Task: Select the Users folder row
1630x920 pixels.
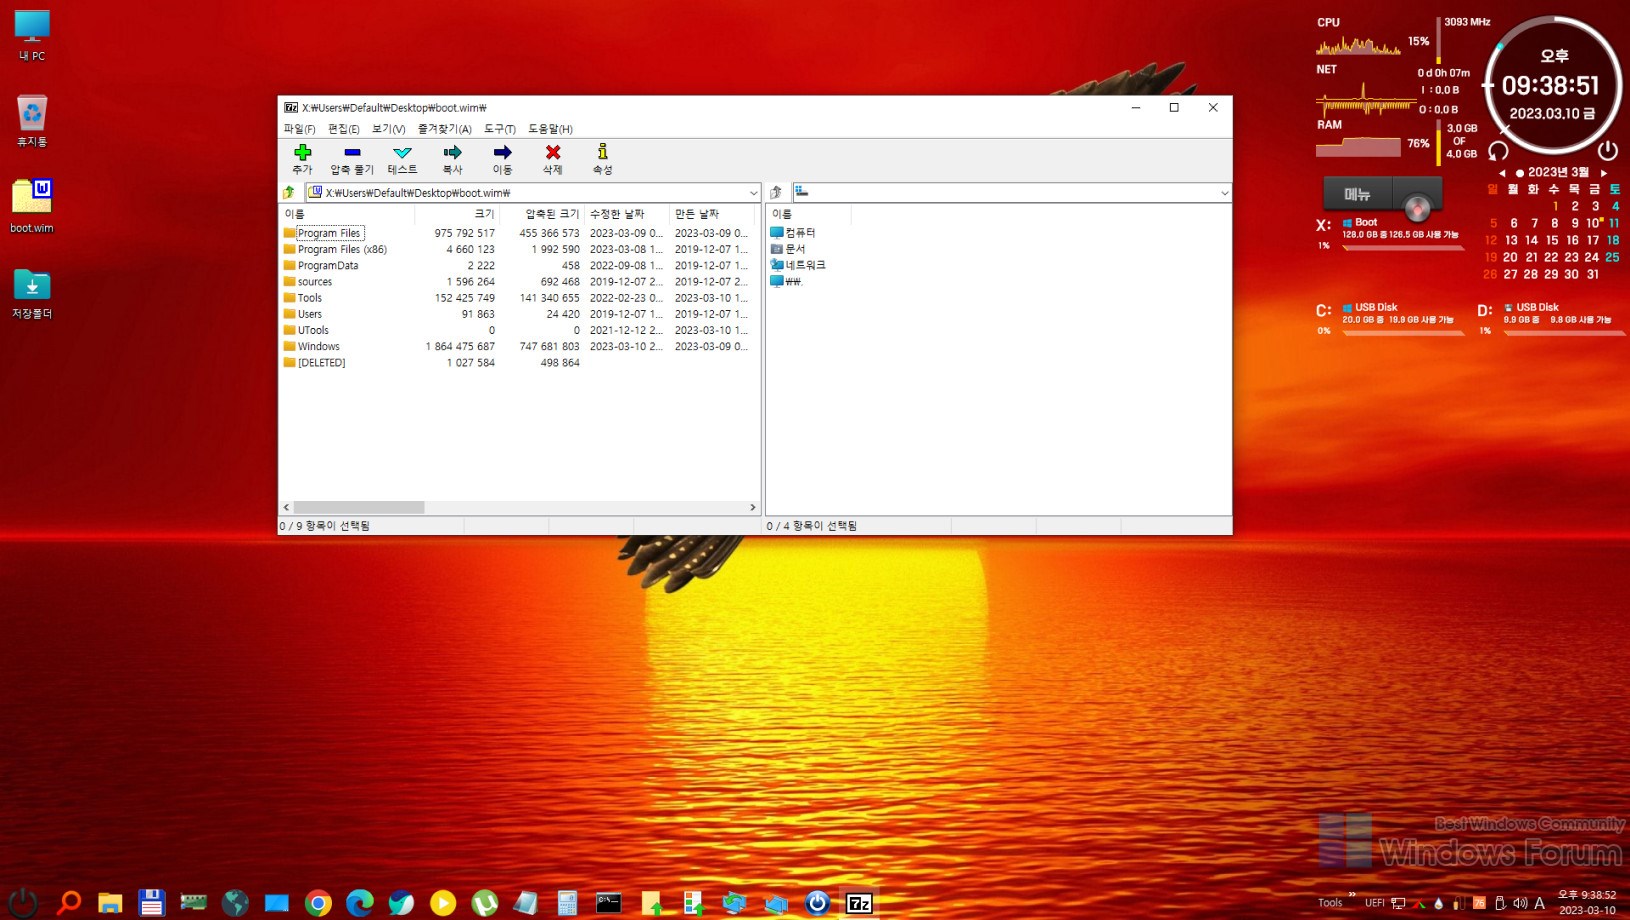Action: 518,314
